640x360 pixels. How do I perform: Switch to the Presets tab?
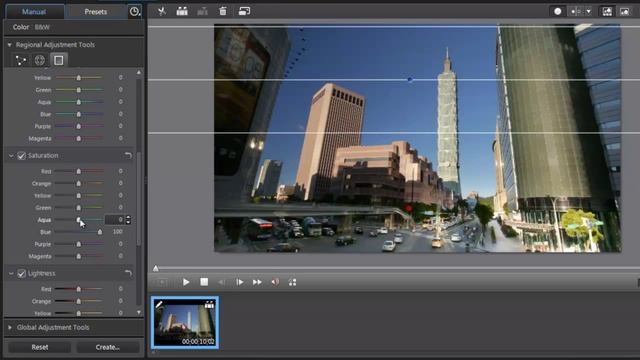point(96,12)
